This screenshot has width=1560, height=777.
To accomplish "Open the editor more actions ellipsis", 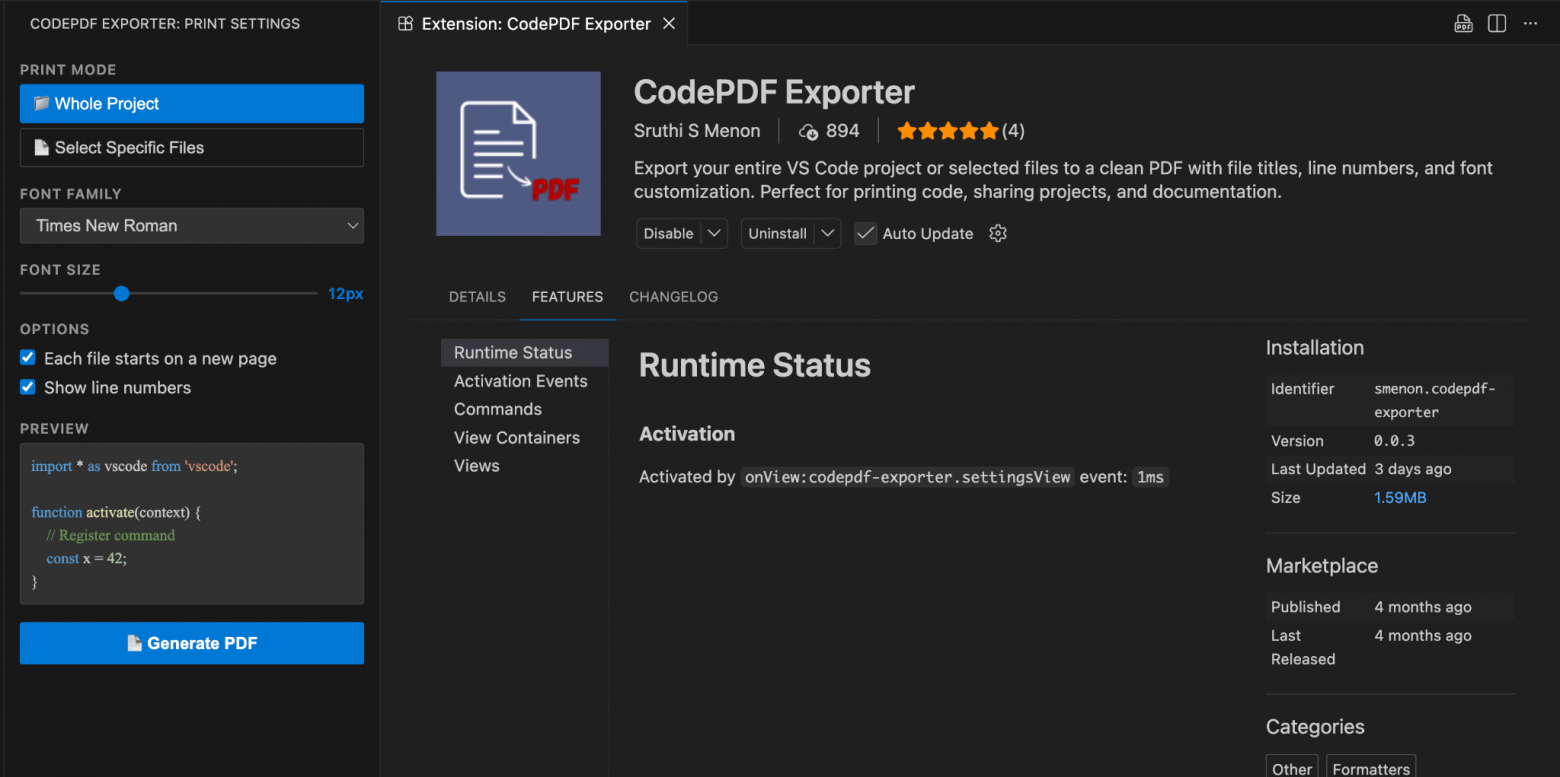I will pos(1530,24).
